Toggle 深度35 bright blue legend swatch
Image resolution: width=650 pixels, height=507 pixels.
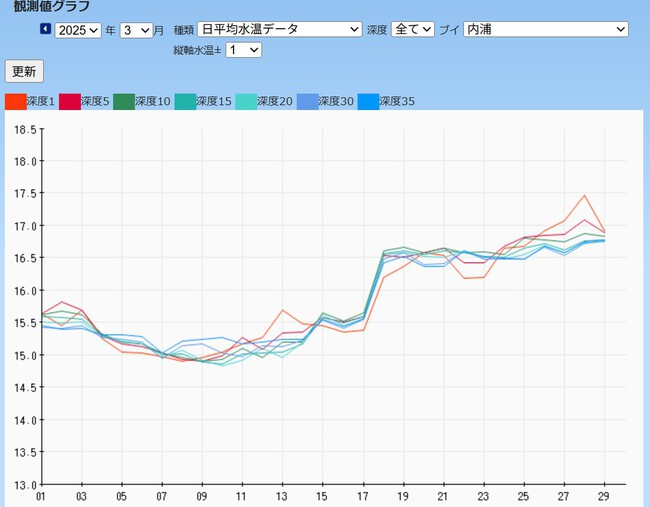pos(369,102)
